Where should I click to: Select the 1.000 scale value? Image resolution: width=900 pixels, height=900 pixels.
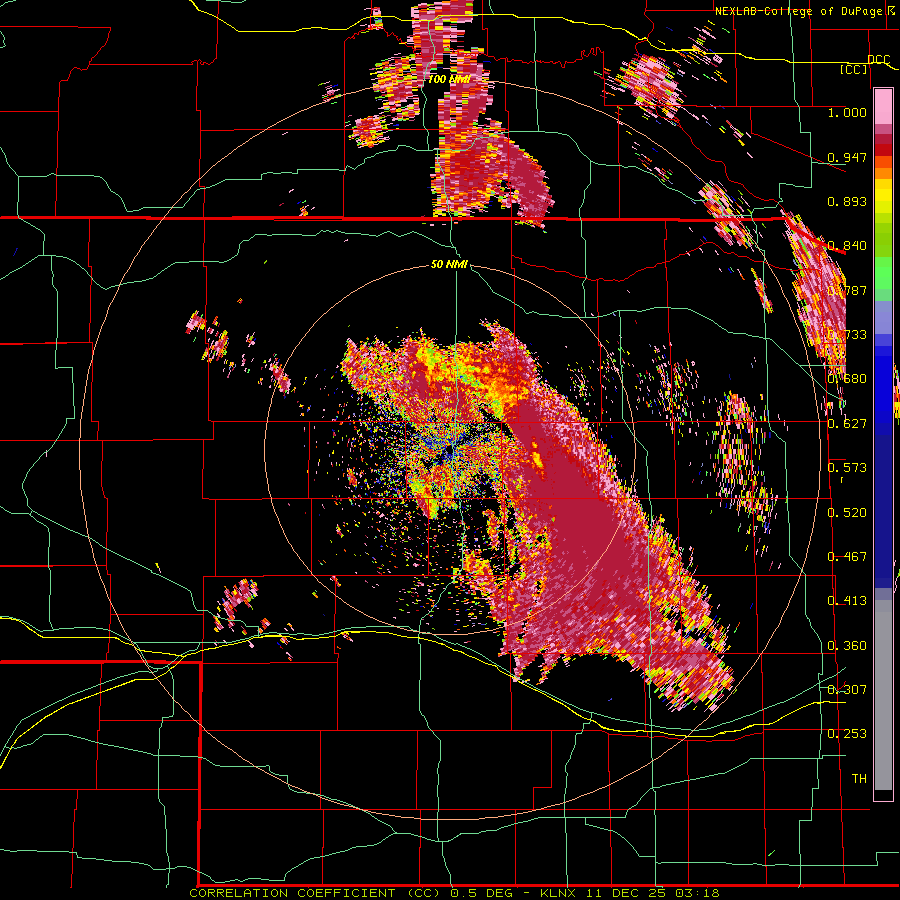[847, 112]
